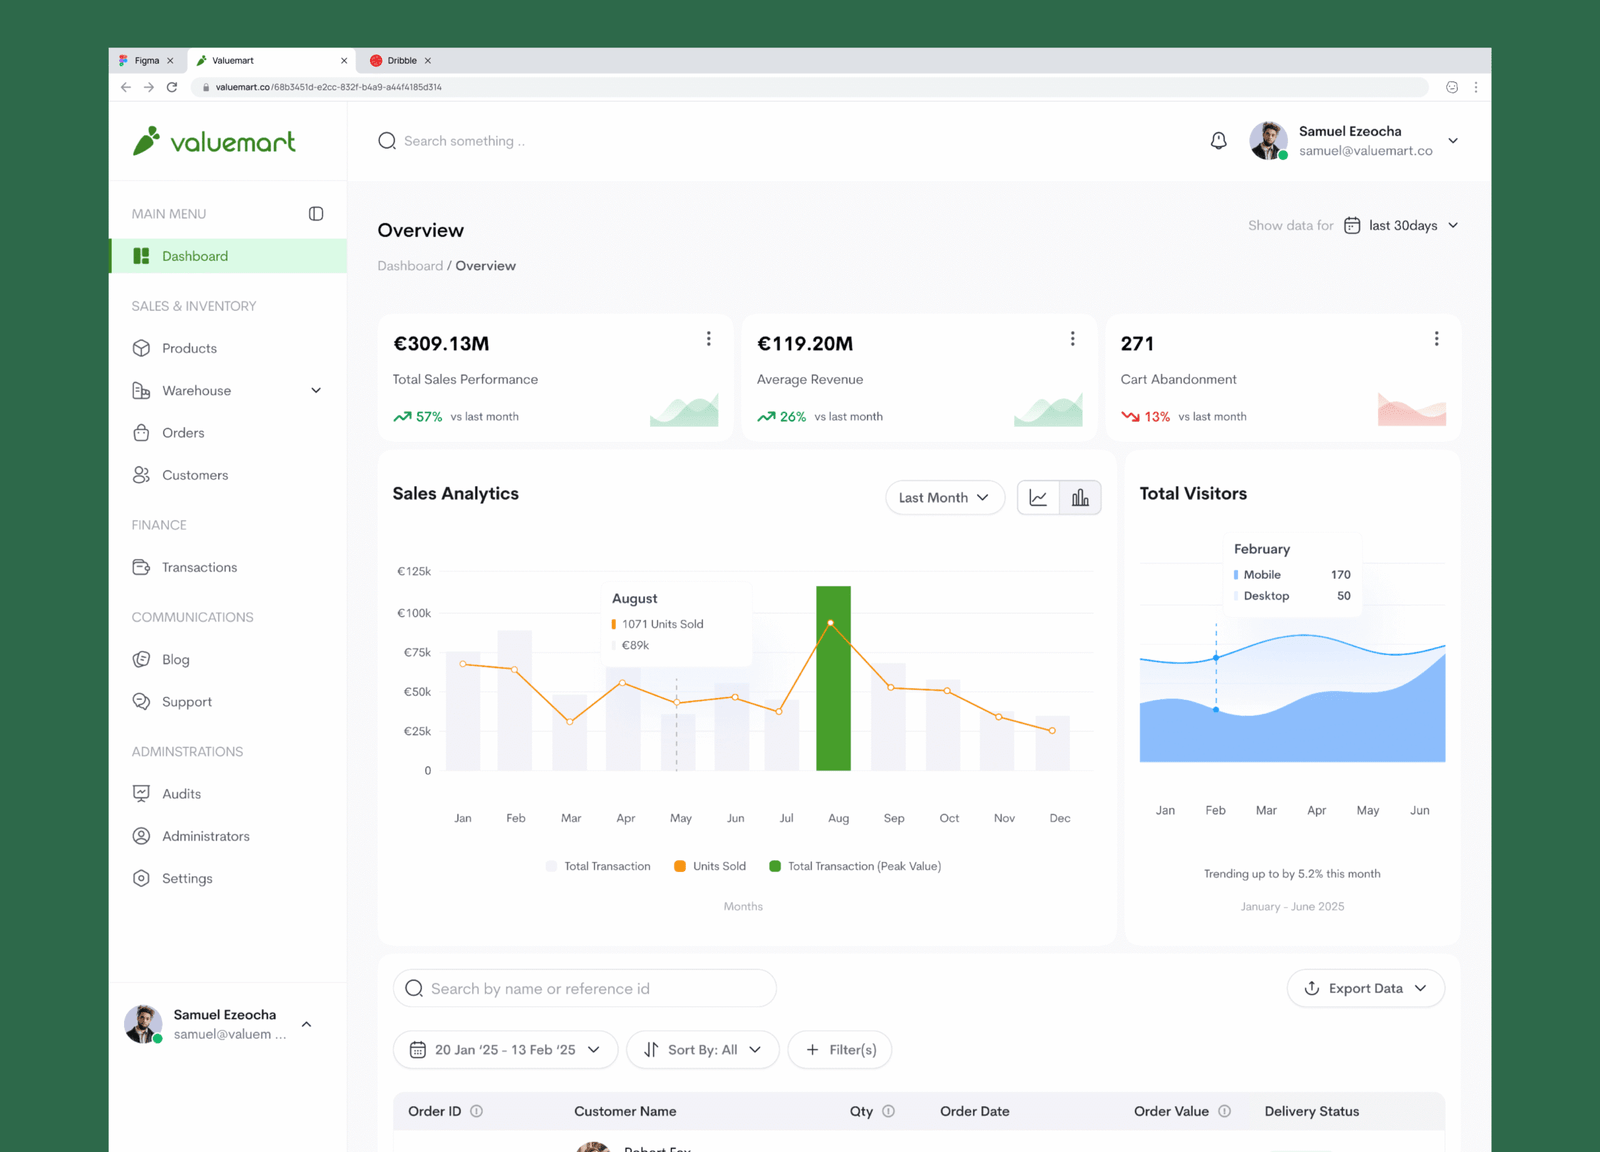Go to Transactions in sidebar

(x=199, y=567)
